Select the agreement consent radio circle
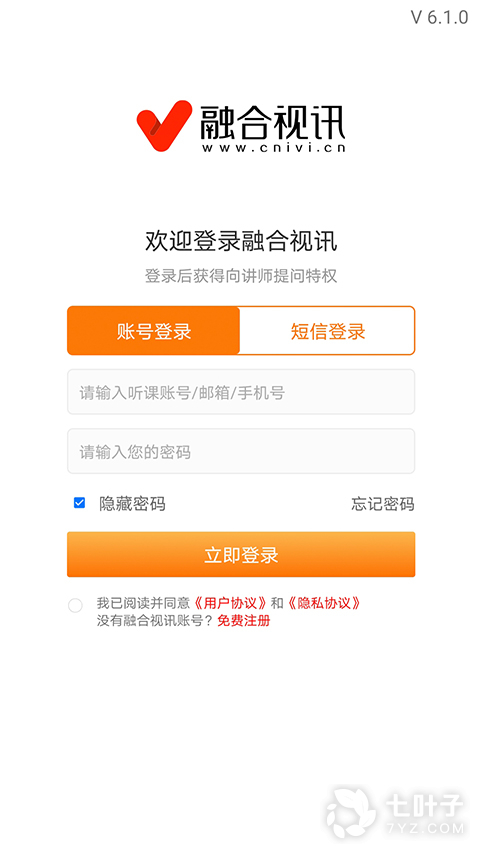The height and width of the screenshot is (854, 480). pos(75,605)
